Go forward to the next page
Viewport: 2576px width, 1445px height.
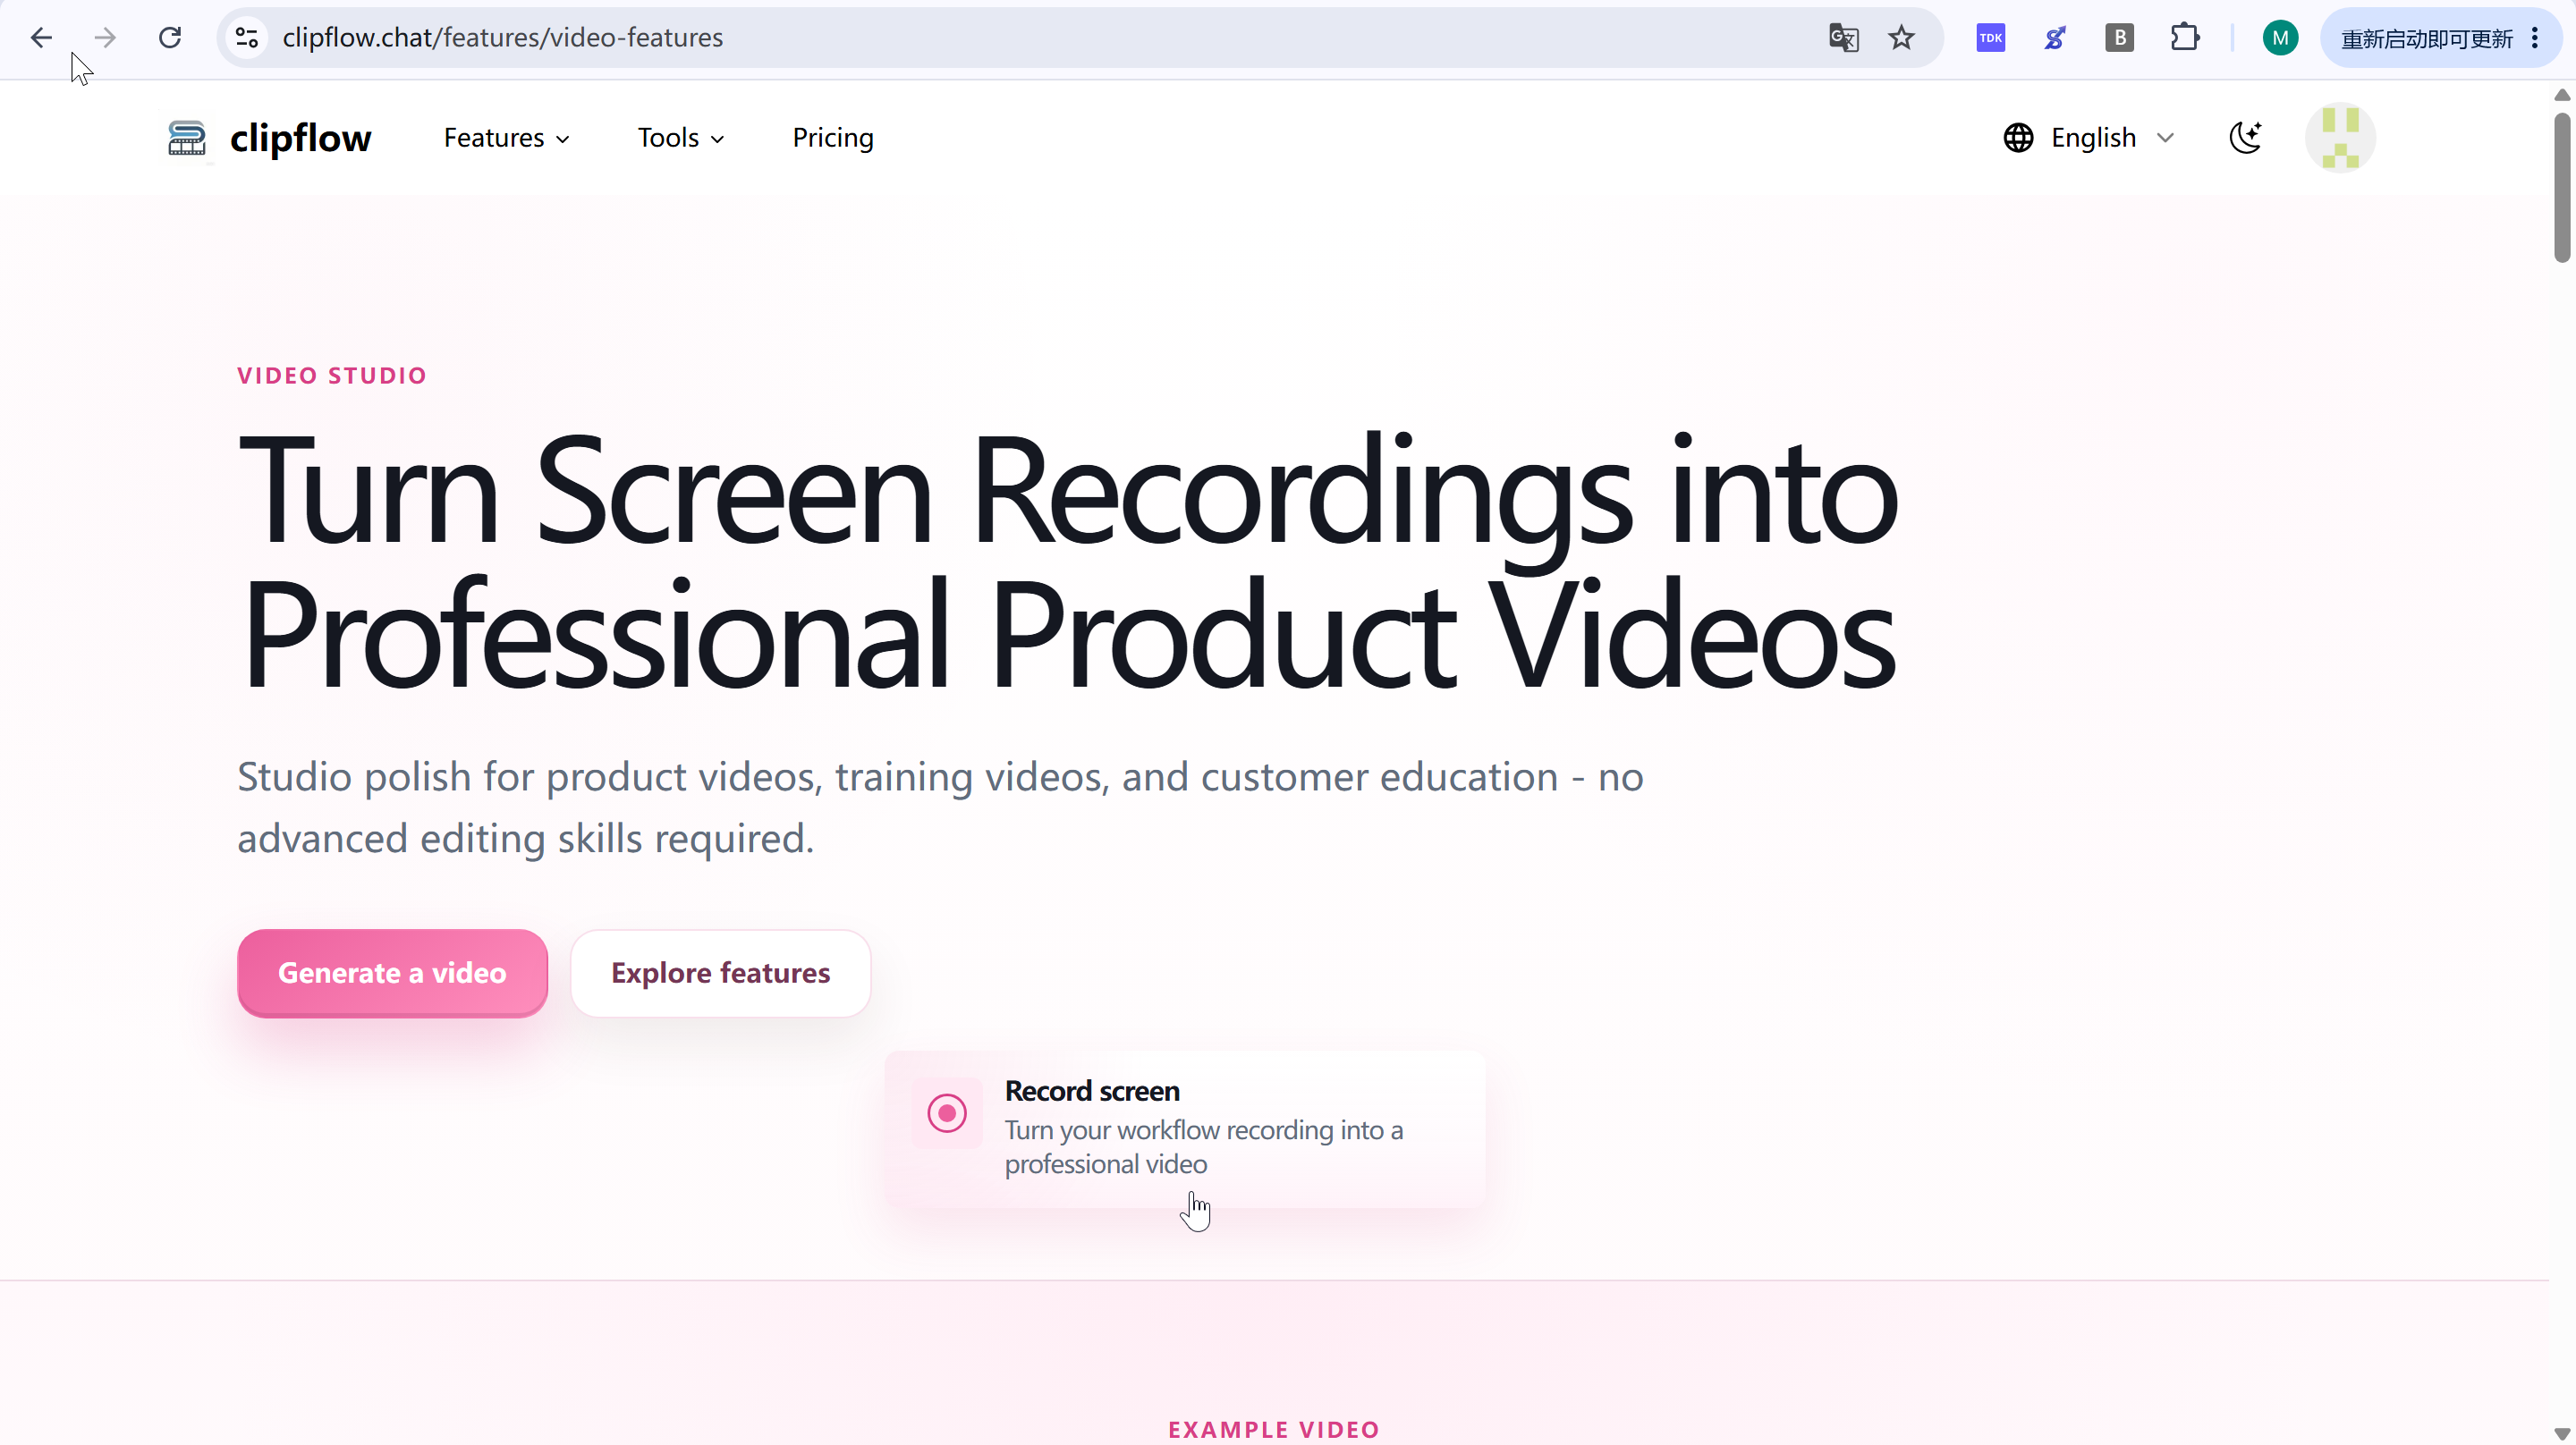[105, 38]
